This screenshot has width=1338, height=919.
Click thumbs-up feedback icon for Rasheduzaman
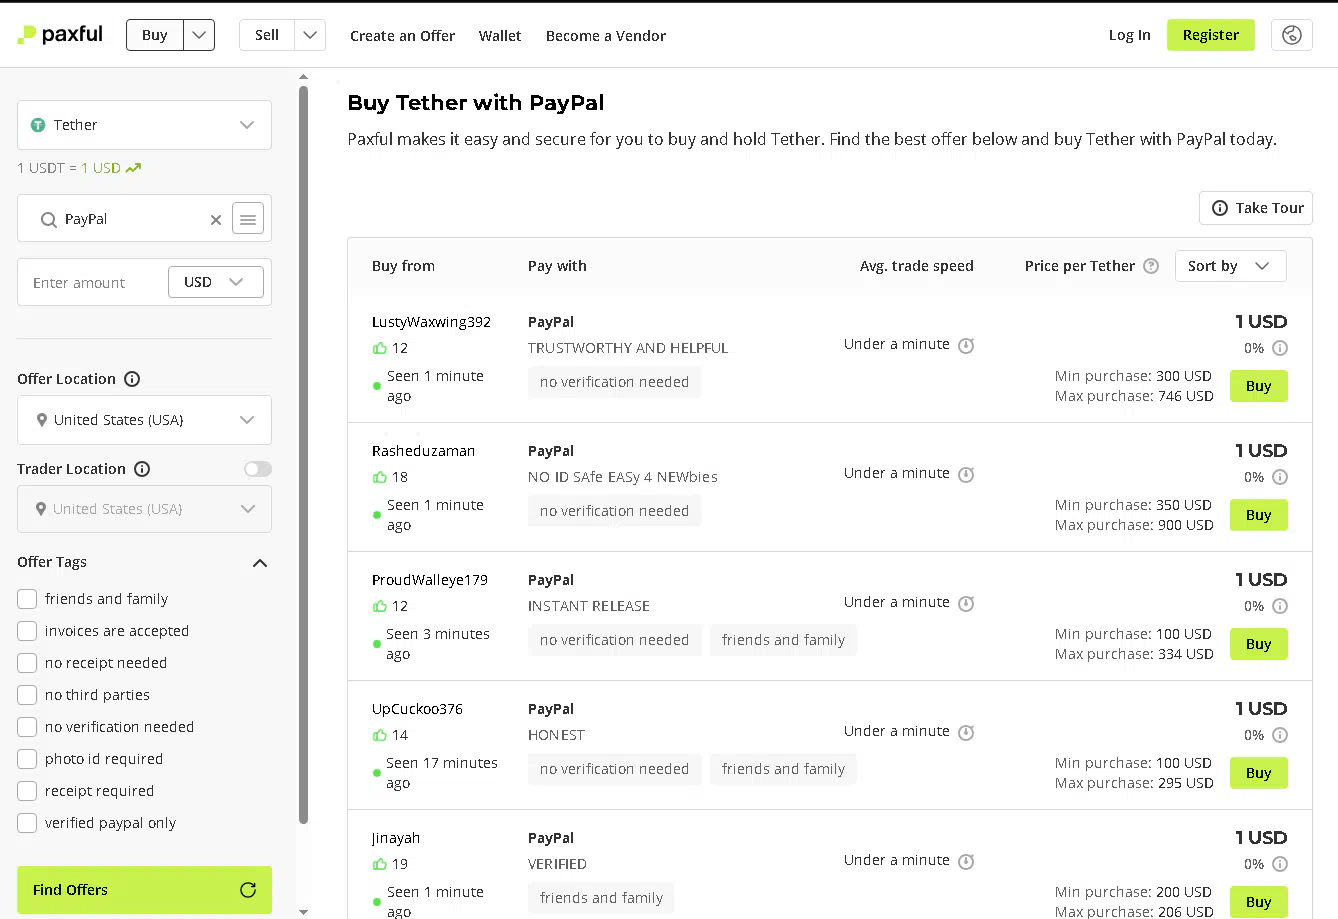pyautogui.click(x=379, y=477)
